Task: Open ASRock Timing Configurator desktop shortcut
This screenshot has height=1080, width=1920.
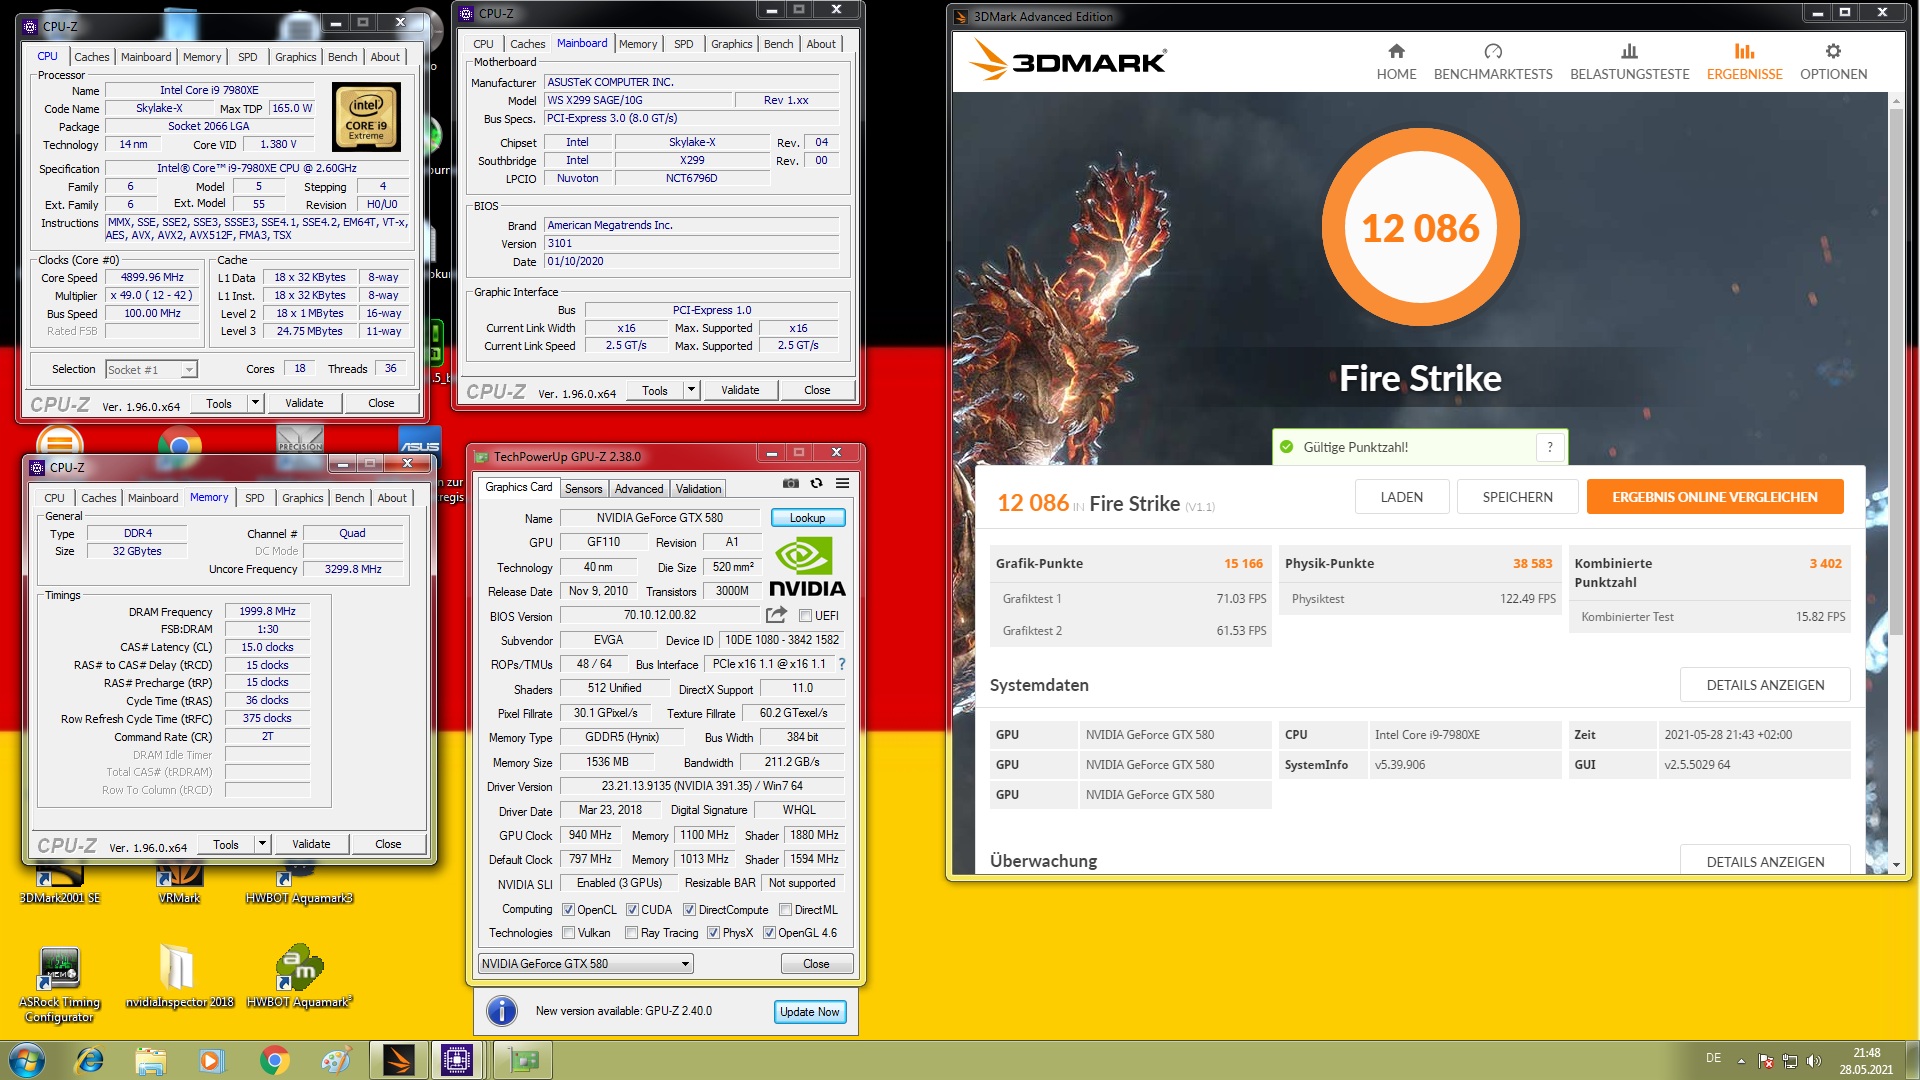Action: coord(59,984)
